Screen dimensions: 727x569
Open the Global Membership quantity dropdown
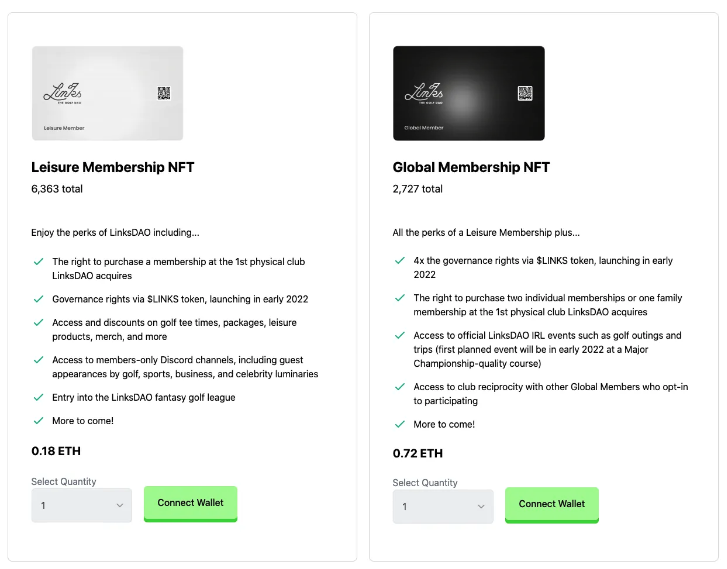pyautogui.click(x=442, y=507)
